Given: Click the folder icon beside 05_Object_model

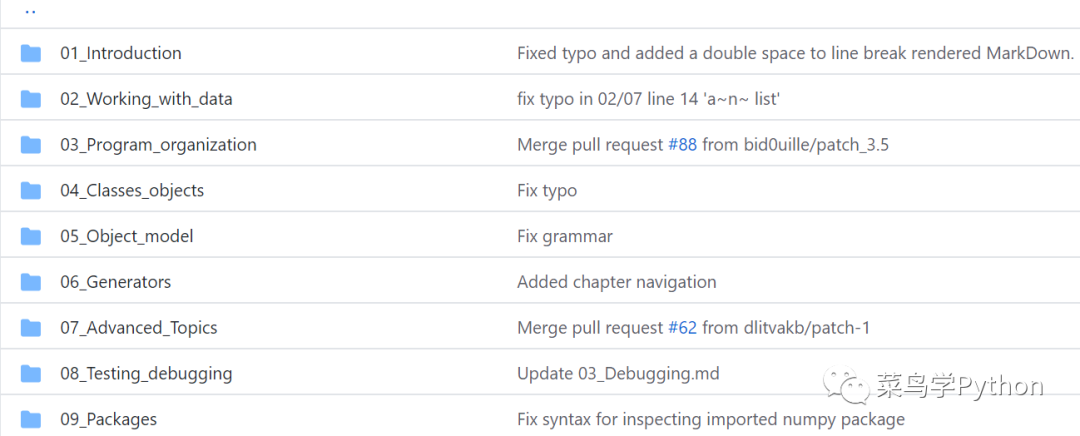Looking at the screenshot, I should tap(31, 236).
